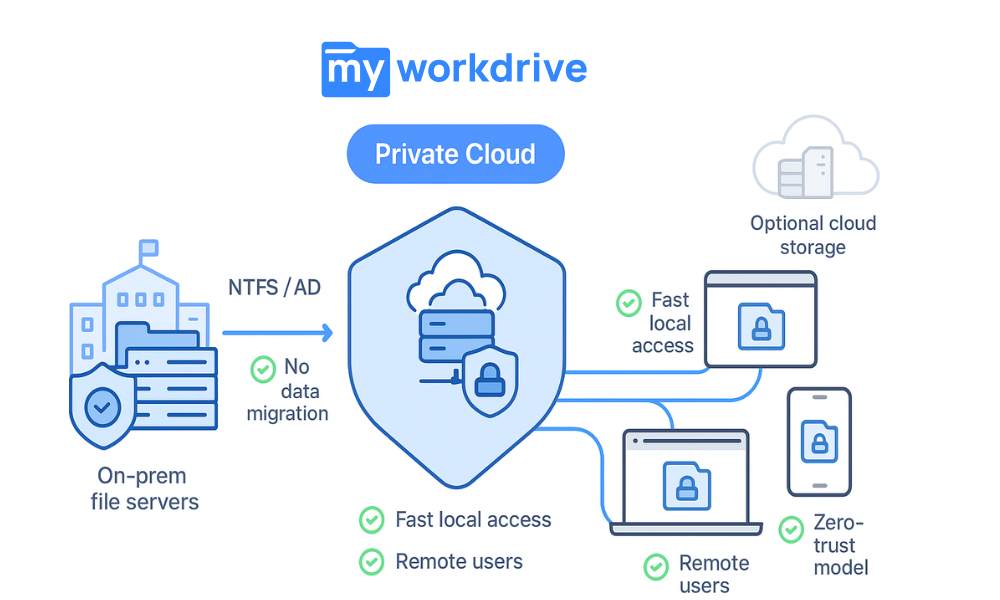Click the laptop's top toolbar strip
Screen dimensions: 1000x600
pos(684,439)
